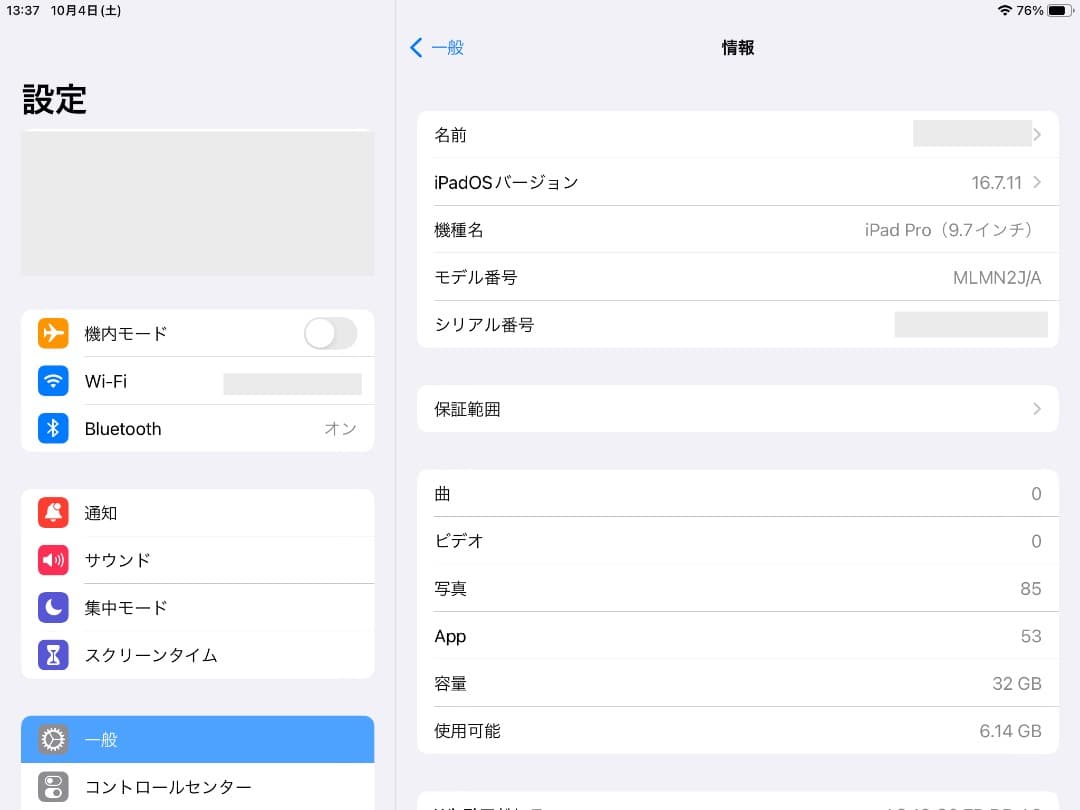
Task: Tap the clock showing 13:37
Action: coord(22,10)
